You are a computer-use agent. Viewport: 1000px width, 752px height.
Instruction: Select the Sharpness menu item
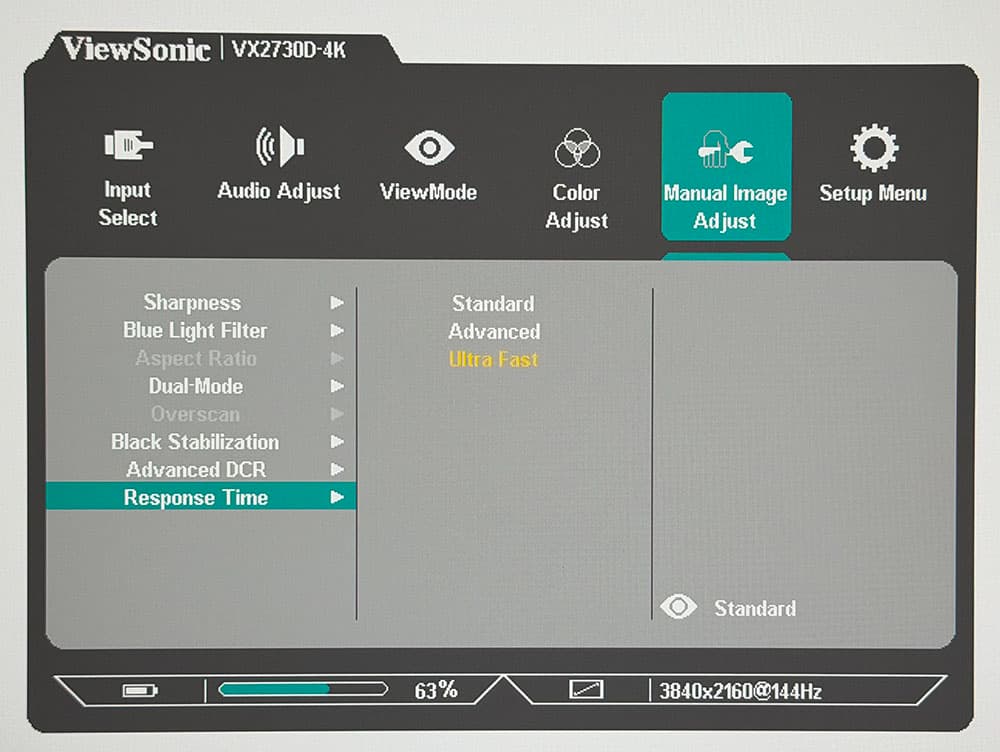tap(192, 303)
